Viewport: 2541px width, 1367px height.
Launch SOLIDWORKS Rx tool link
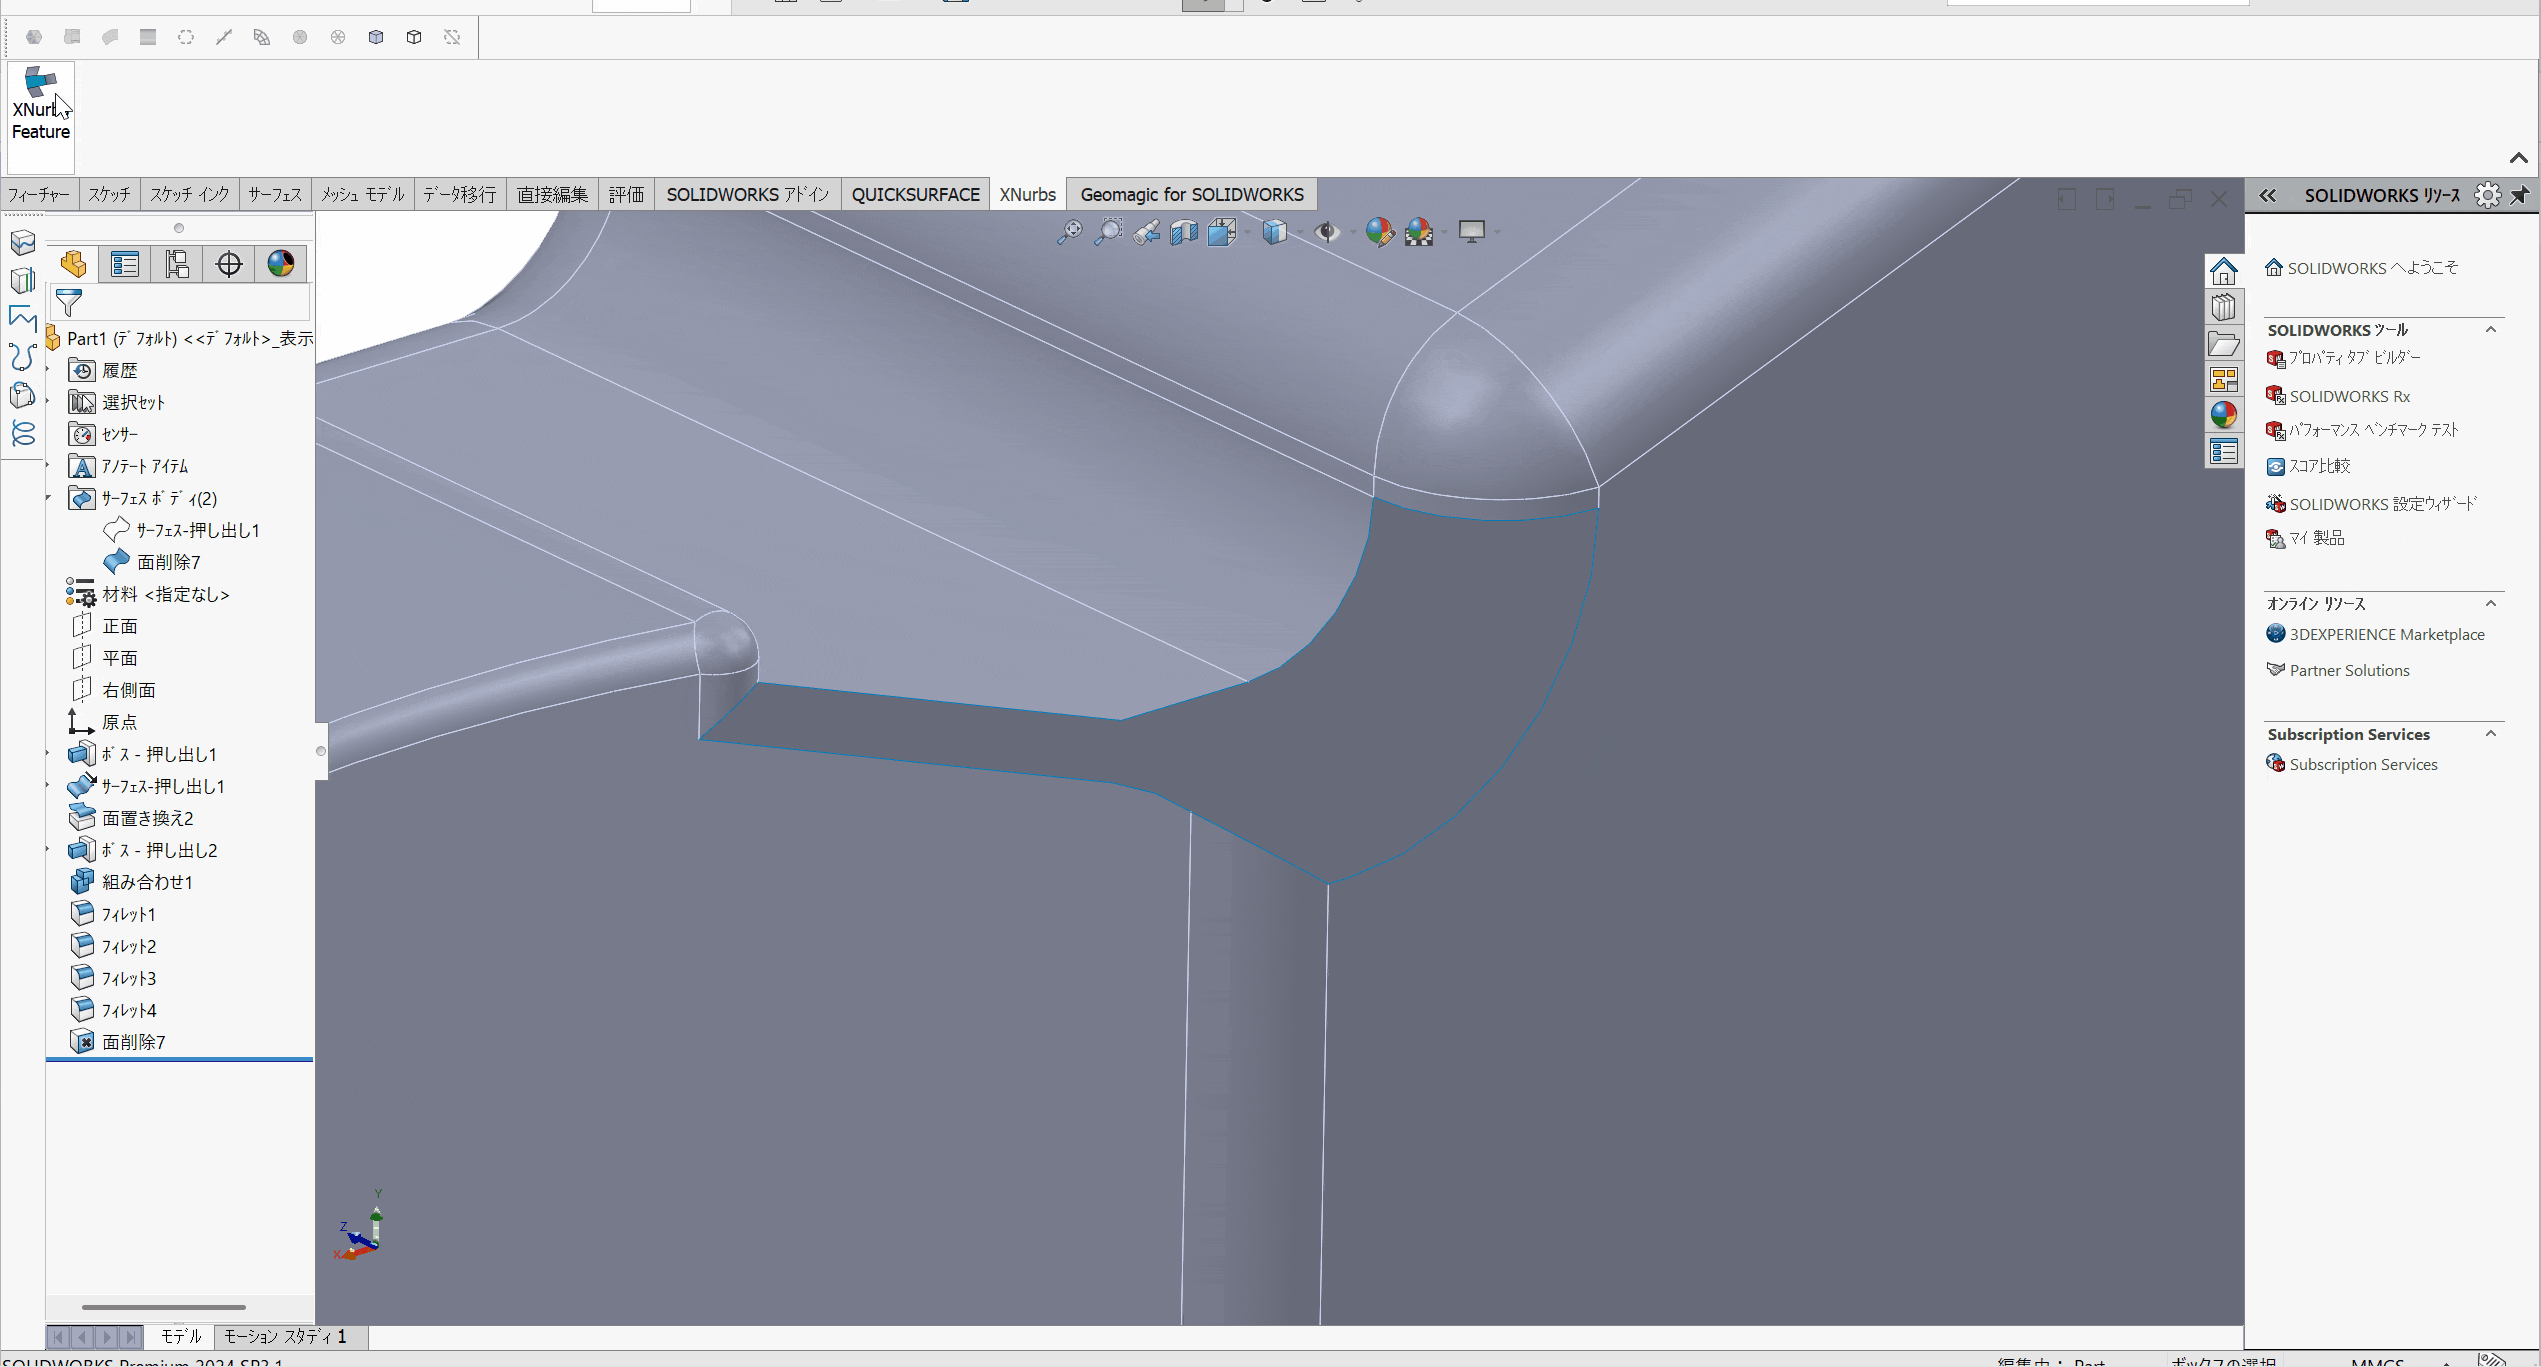pyautogui.click(x=2349, y=397)
